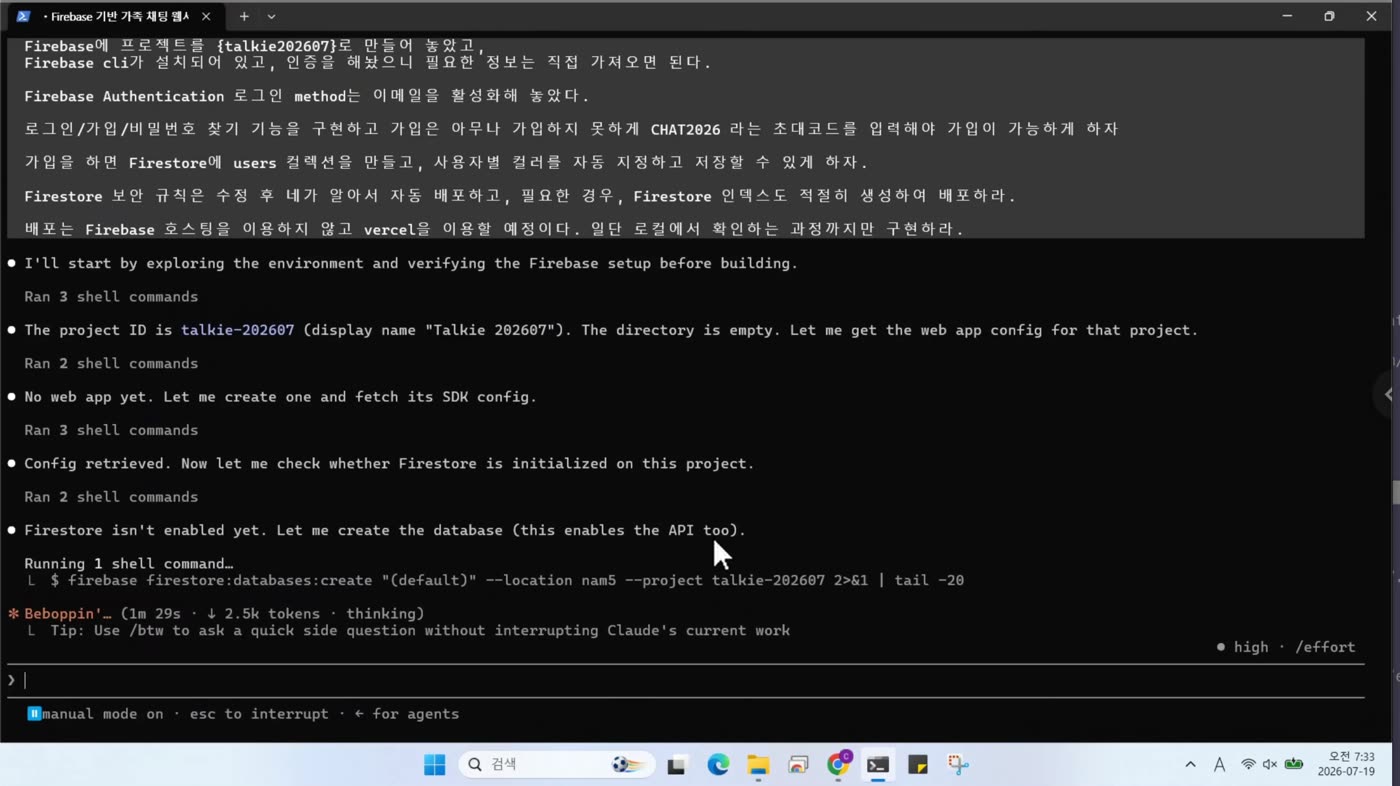Check the battery tray icon

(1294, 765)
